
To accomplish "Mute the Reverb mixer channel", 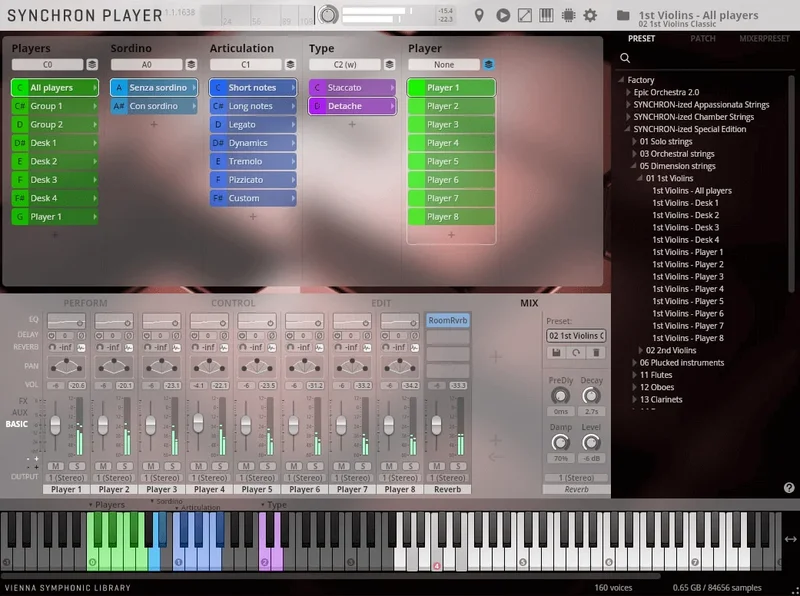I will click(x=437, y=466).
